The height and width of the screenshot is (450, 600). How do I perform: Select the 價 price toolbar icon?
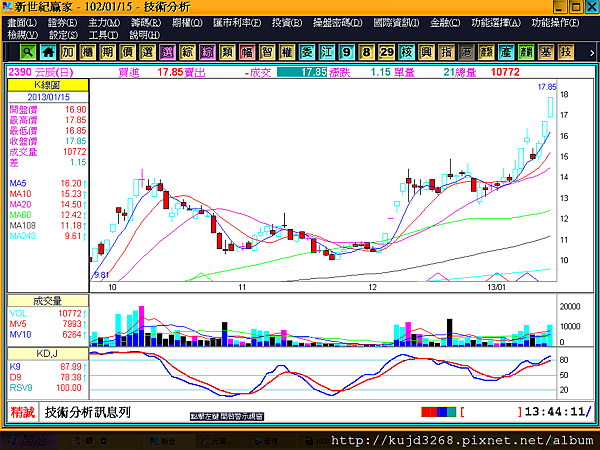point(127,52)
